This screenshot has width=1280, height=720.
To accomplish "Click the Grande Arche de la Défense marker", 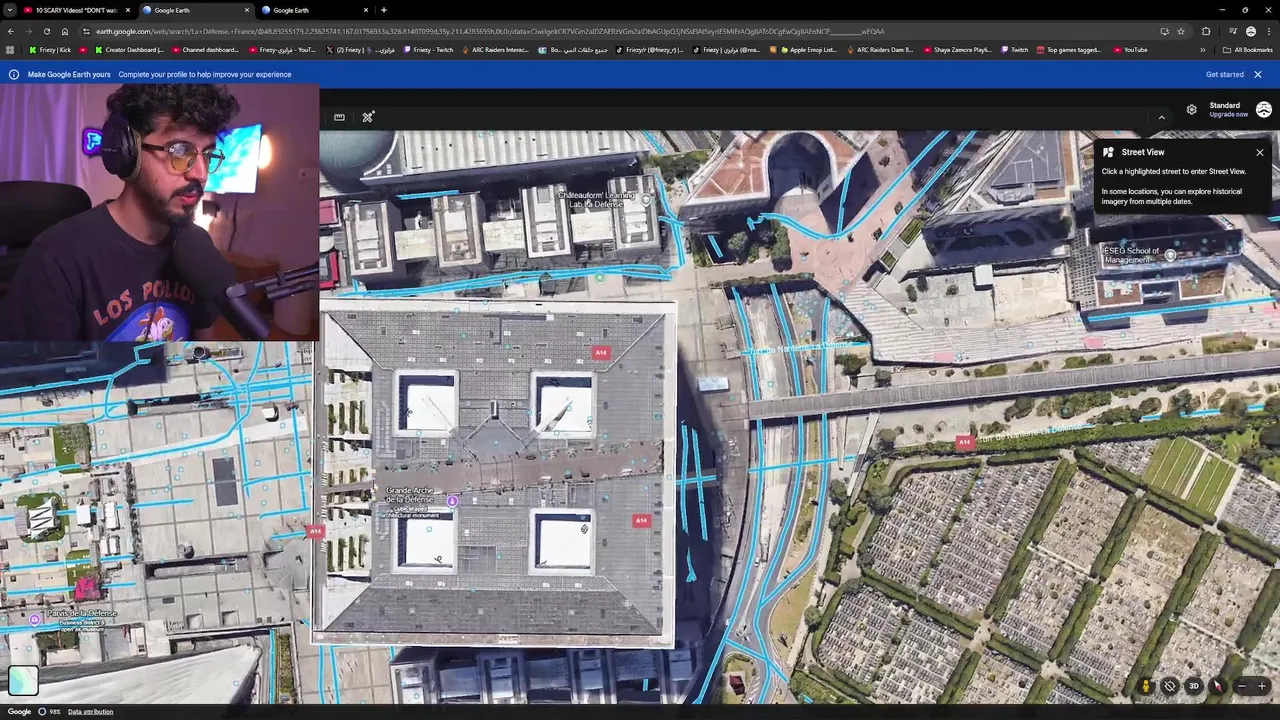I will 452,501.
